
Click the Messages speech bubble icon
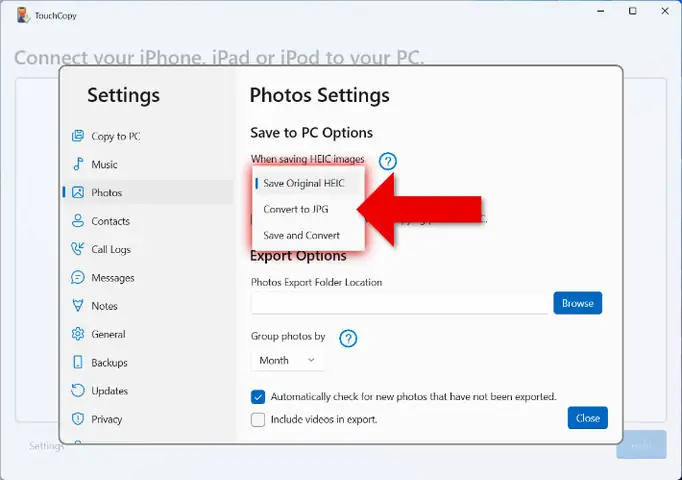(x=77, y=277)
